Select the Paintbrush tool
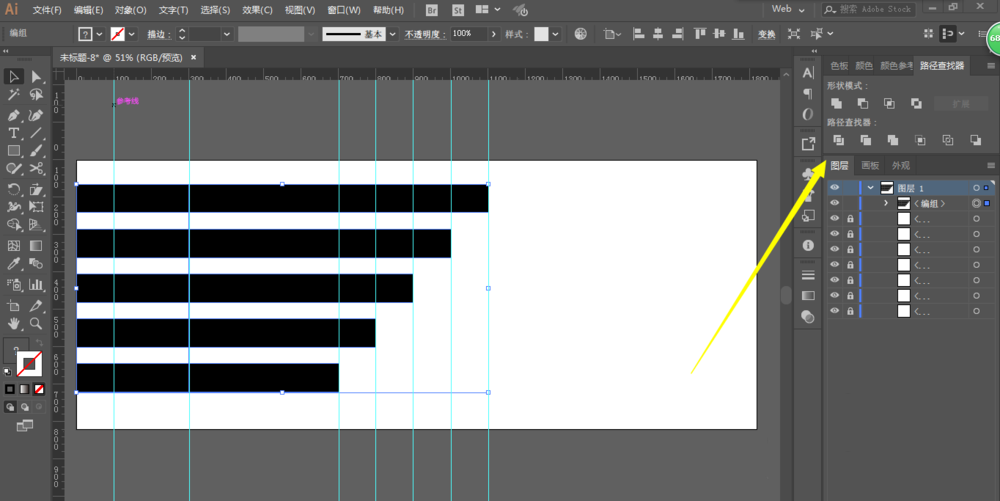This screenshot has height=501, width=1000. point(36,151)
